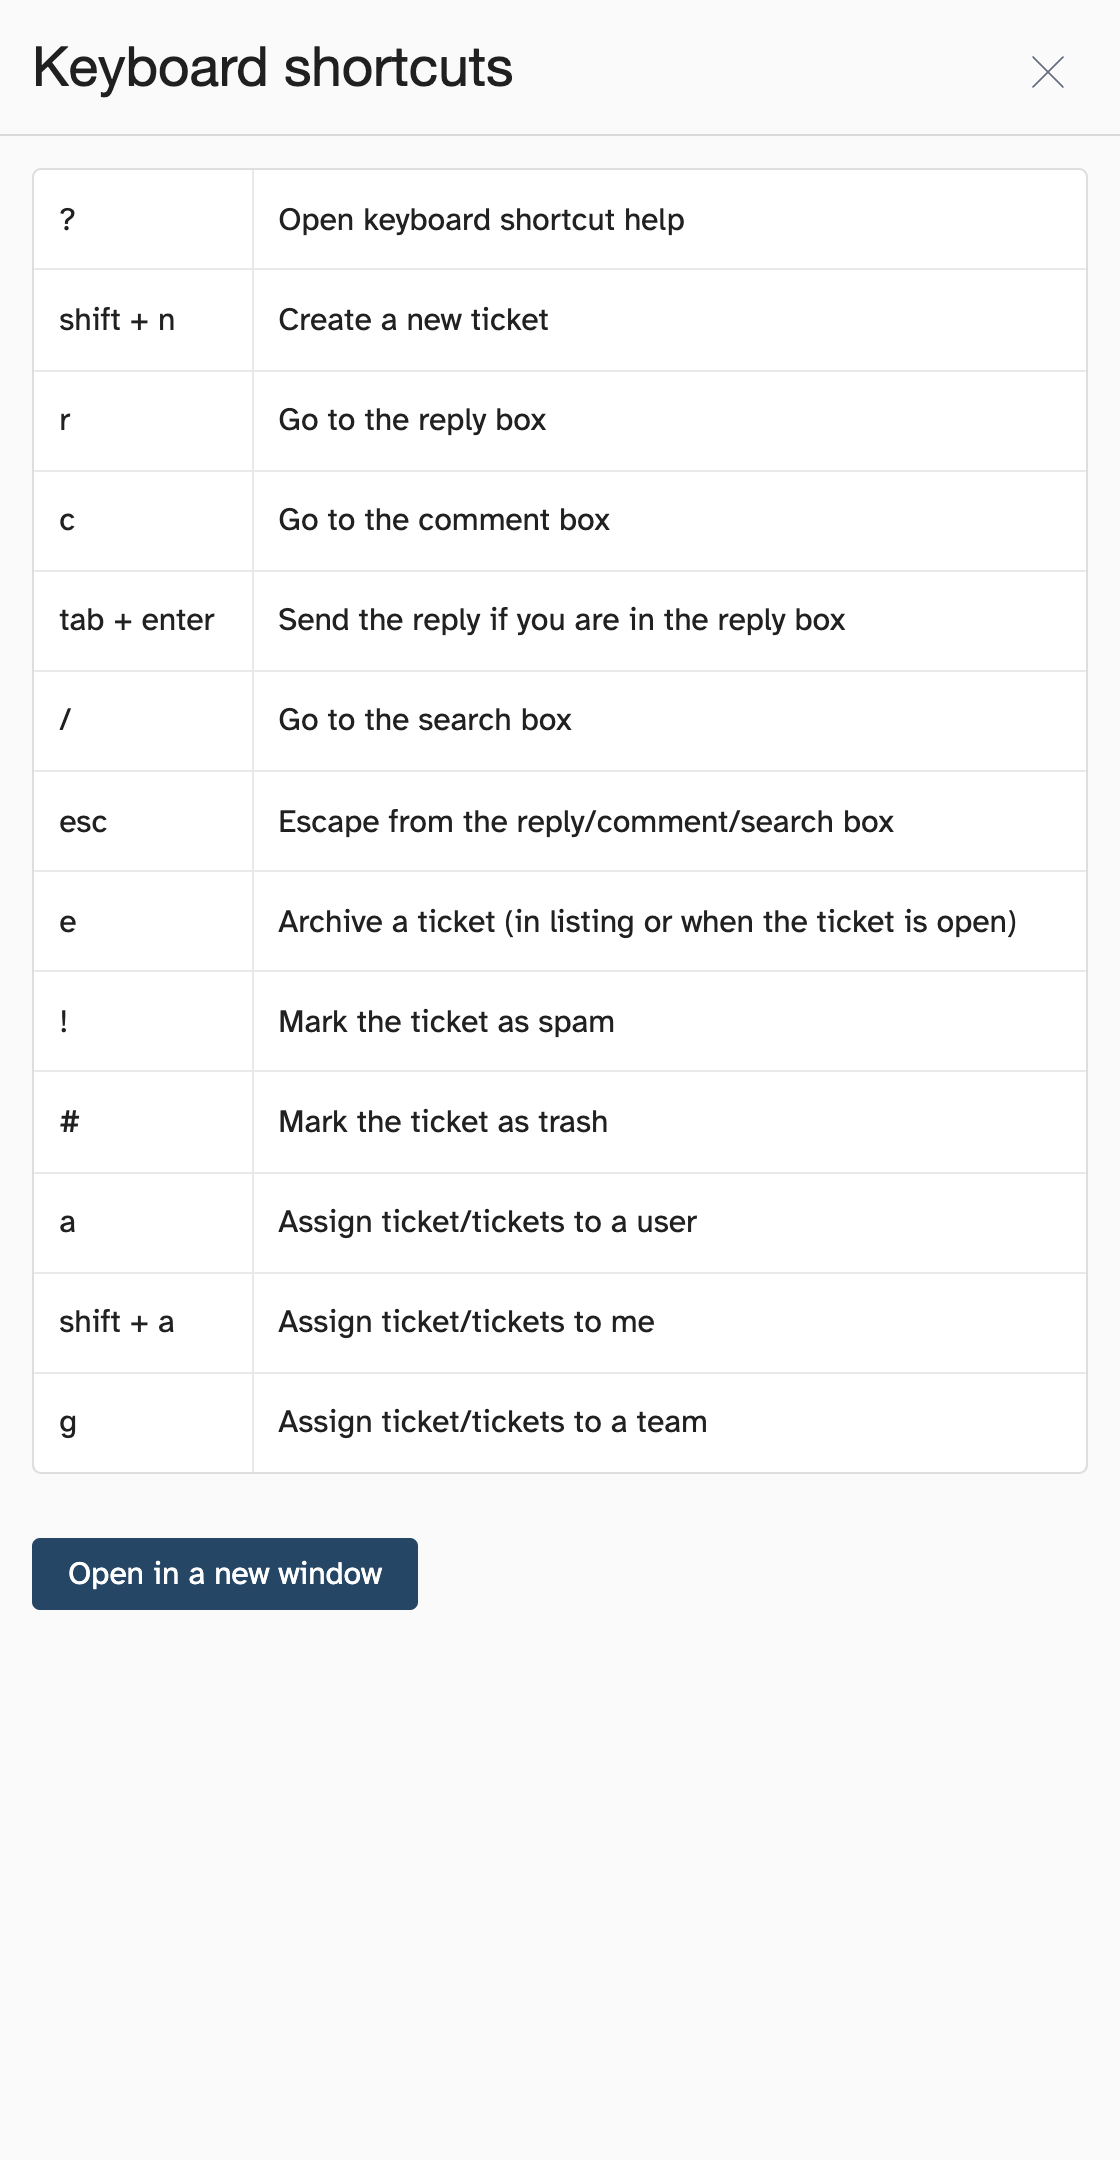Click the 'Archive a ticket' description row
Screen dimensions: 1120x2160
click(648, 921)
